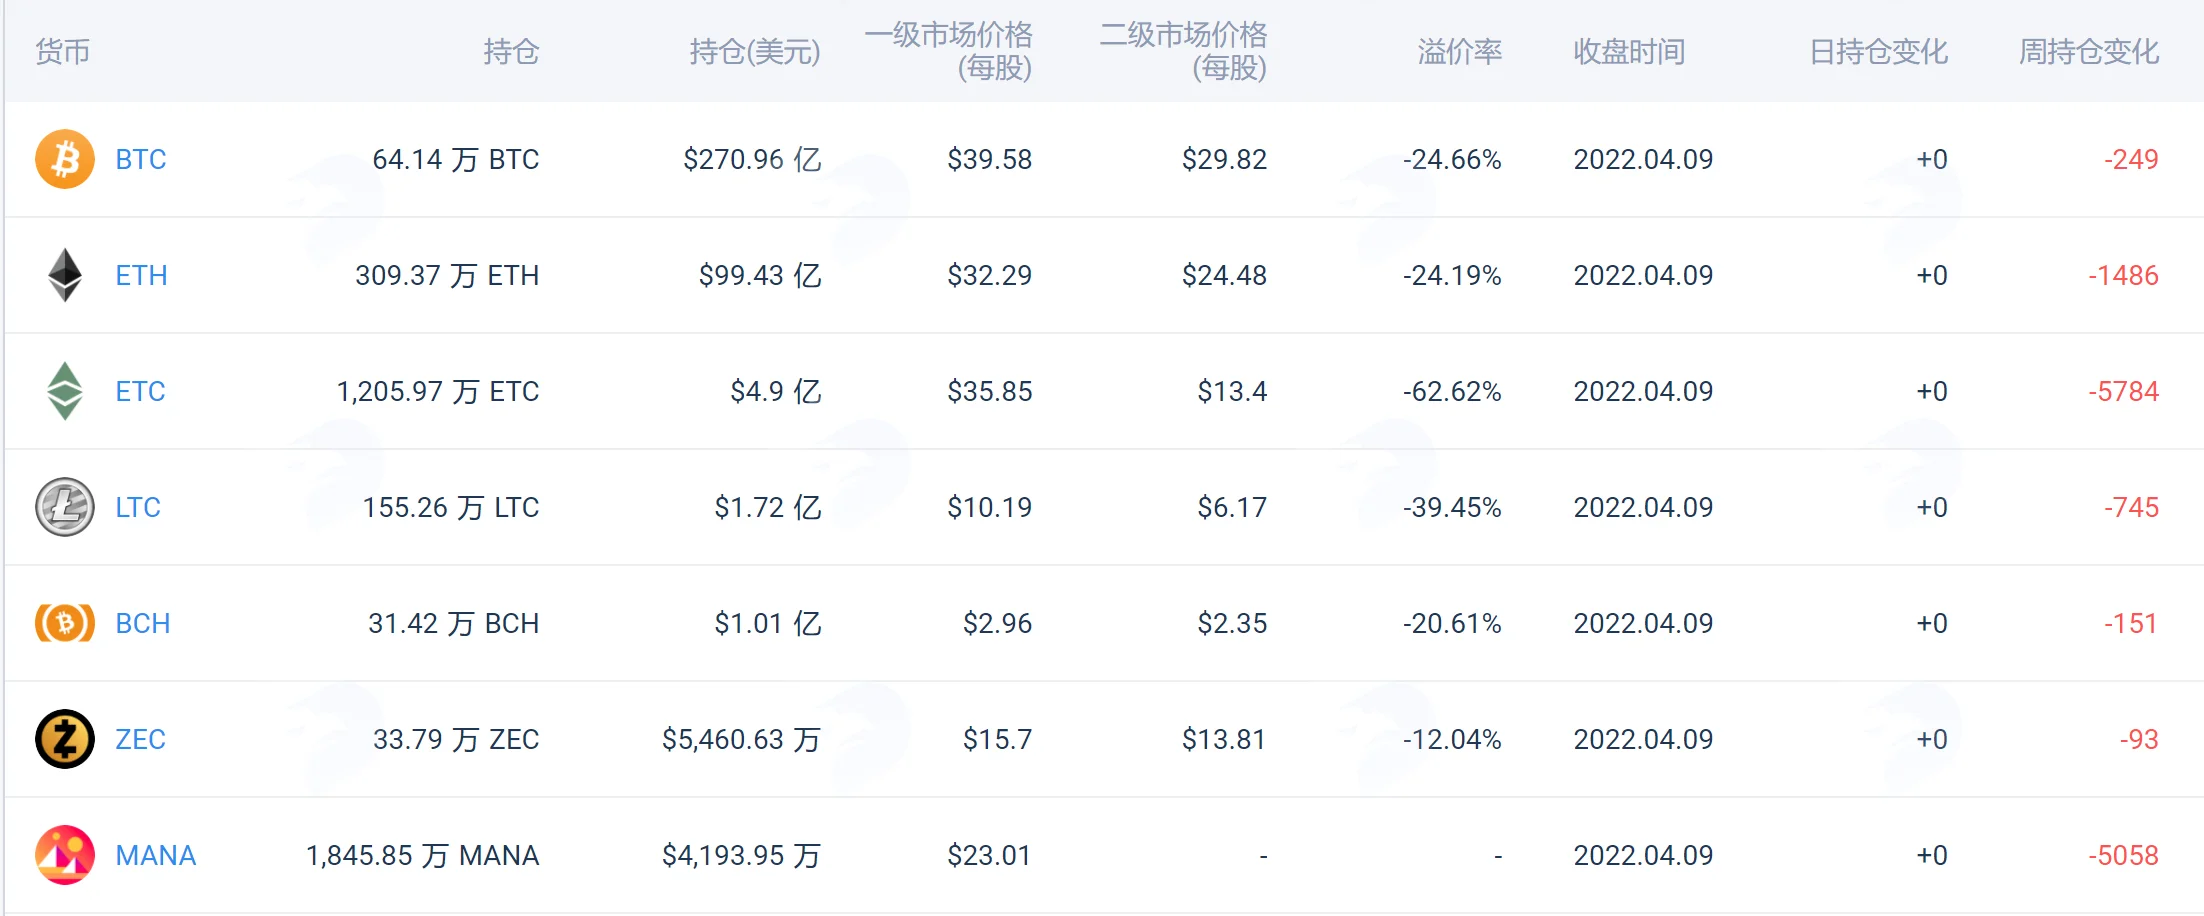Click the Decentraland MANA icon
This screenshot has width=2204, height=916.
[x=65, y=855]
